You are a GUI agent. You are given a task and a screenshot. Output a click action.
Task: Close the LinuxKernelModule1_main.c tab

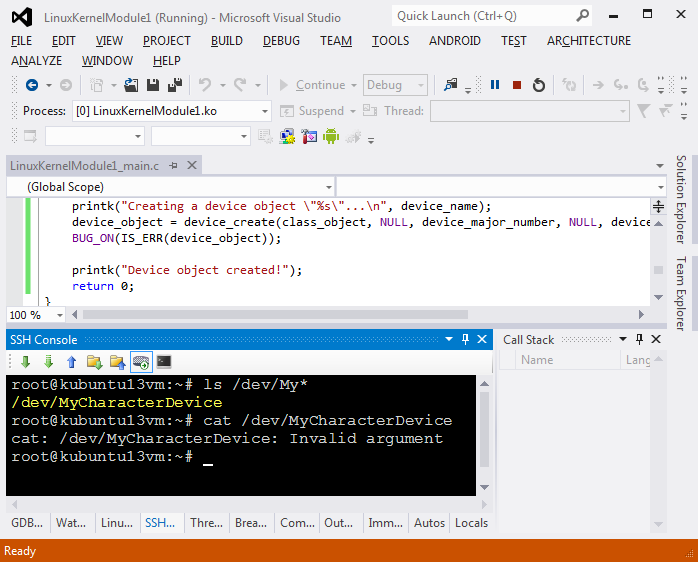[192, 165]
